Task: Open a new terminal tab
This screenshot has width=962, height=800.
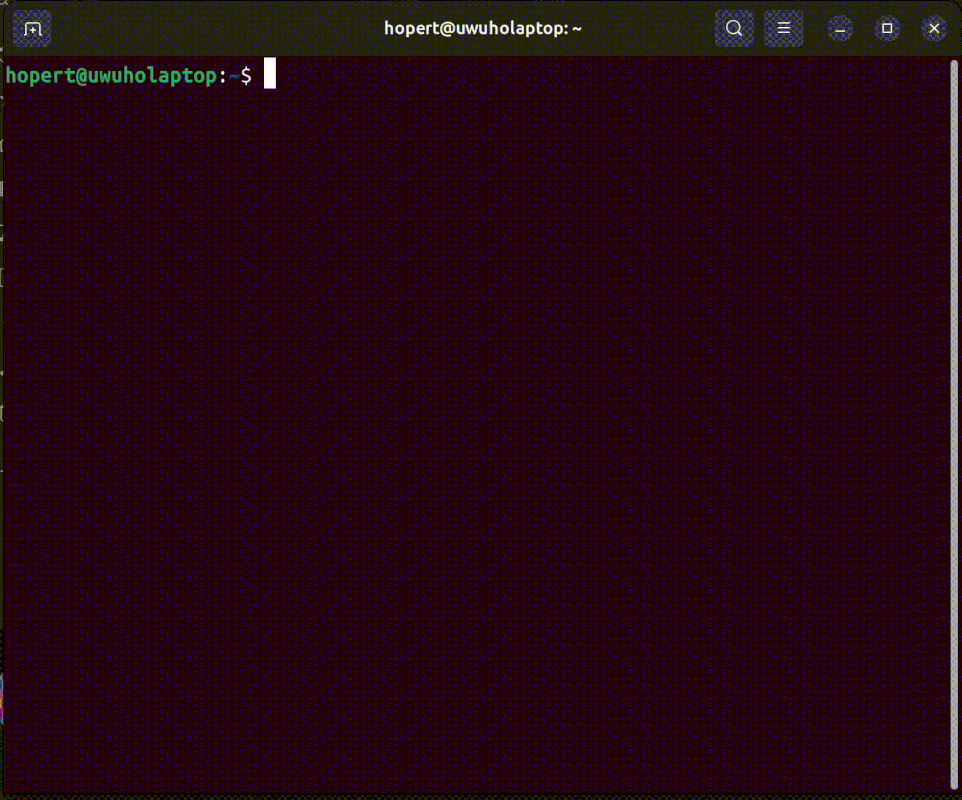Action: point(32,29)
